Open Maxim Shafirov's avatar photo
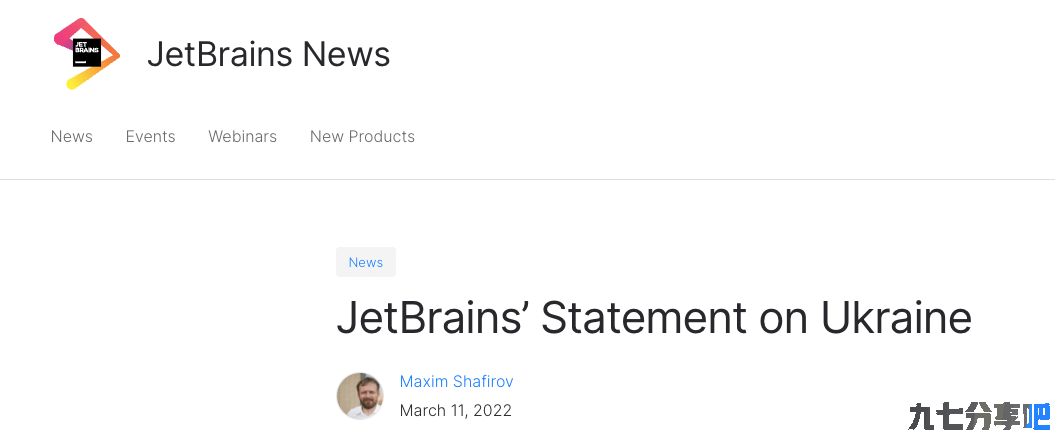 [x=360, y=396]
